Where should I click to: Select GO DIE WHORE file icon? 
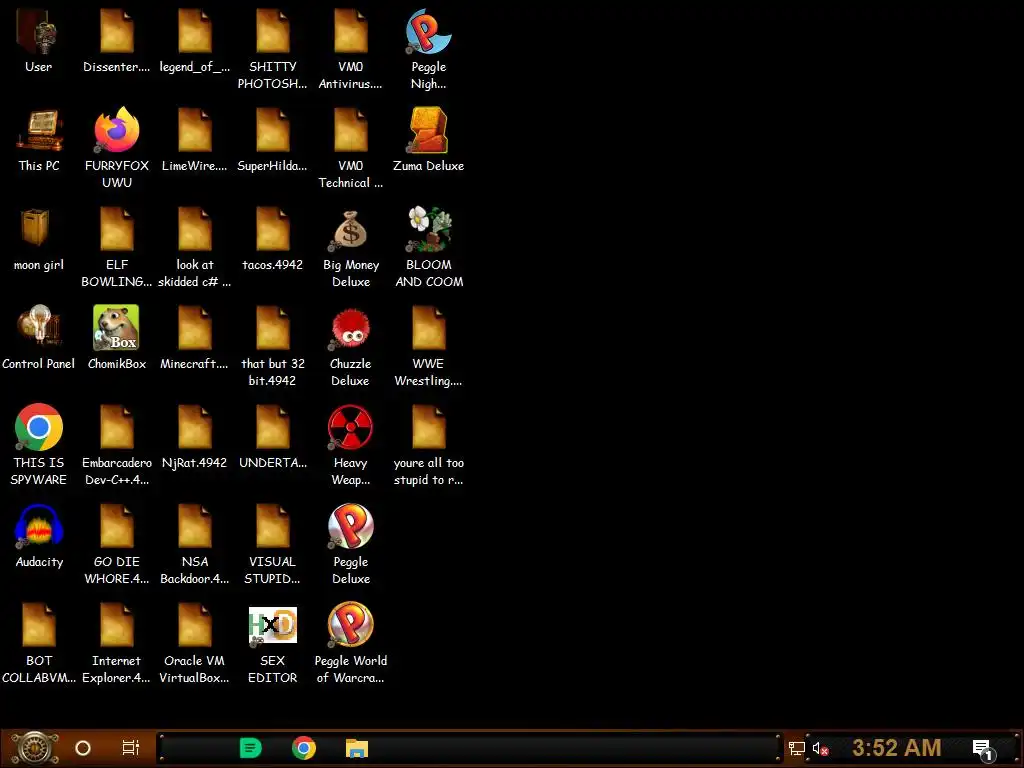point(117,526)
